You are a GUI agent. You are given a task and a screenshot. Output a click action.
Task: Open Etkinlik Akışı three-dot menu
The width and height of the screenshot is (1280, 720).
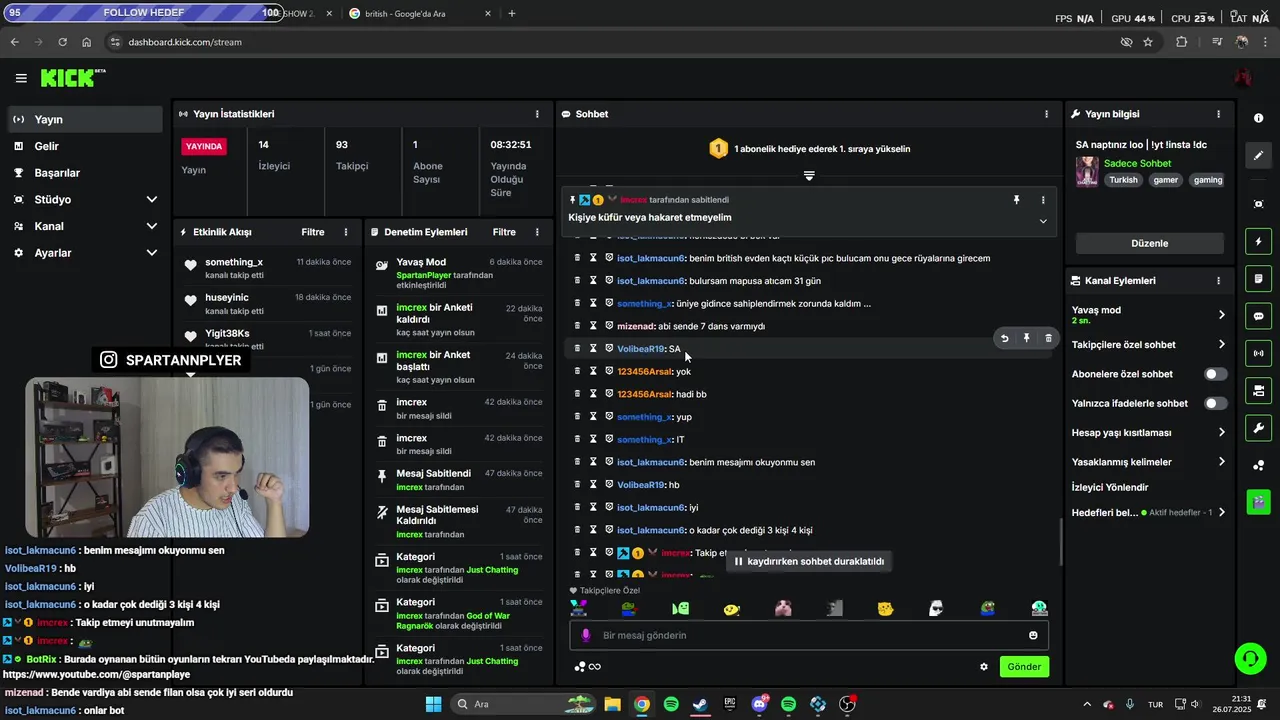pos(346,232)
